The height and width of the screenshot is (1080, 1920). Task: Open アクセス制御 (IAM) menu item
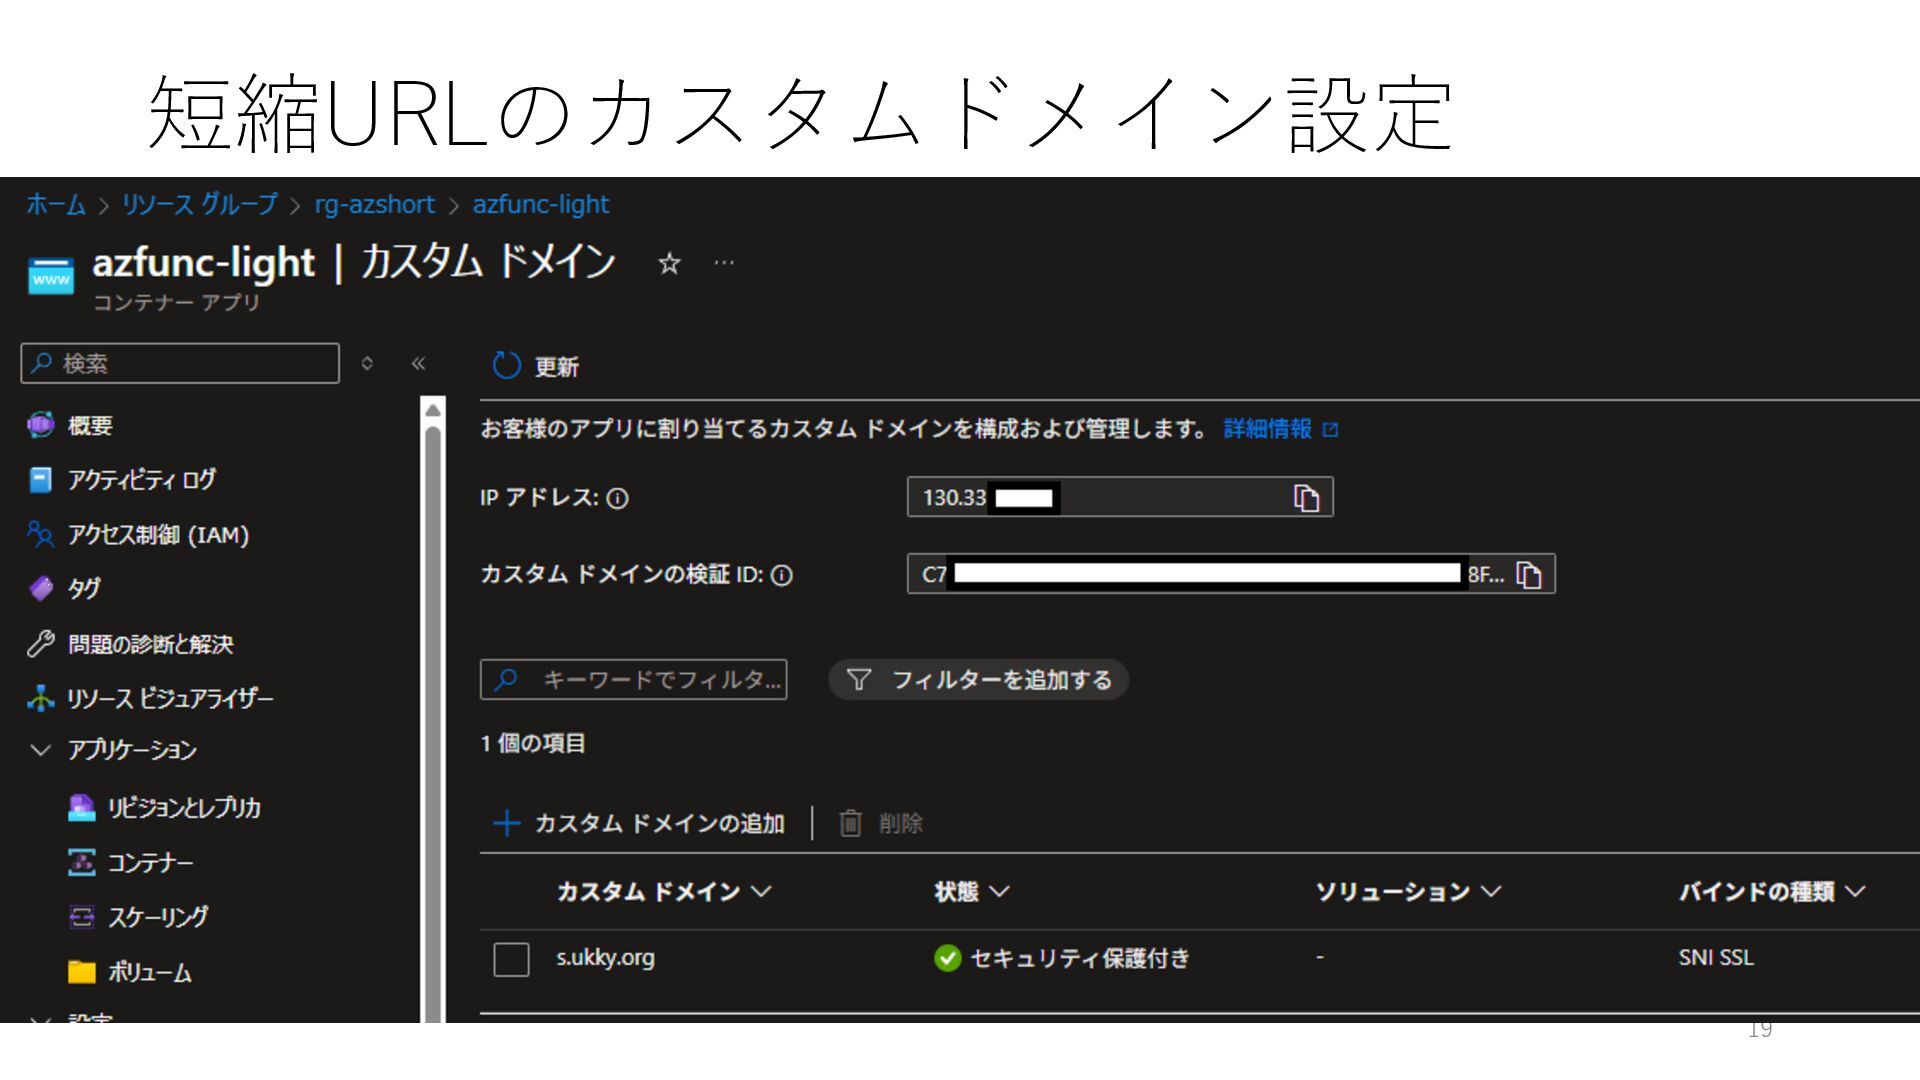[157, 535]
